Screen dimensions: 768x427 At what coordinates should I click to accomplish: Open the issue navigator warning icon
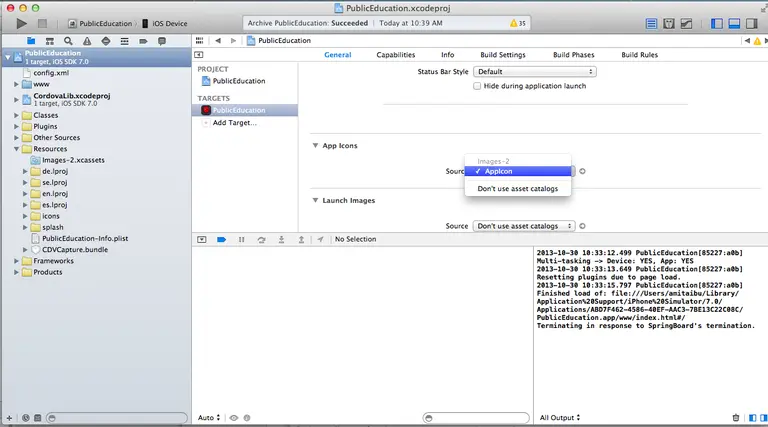87,41
